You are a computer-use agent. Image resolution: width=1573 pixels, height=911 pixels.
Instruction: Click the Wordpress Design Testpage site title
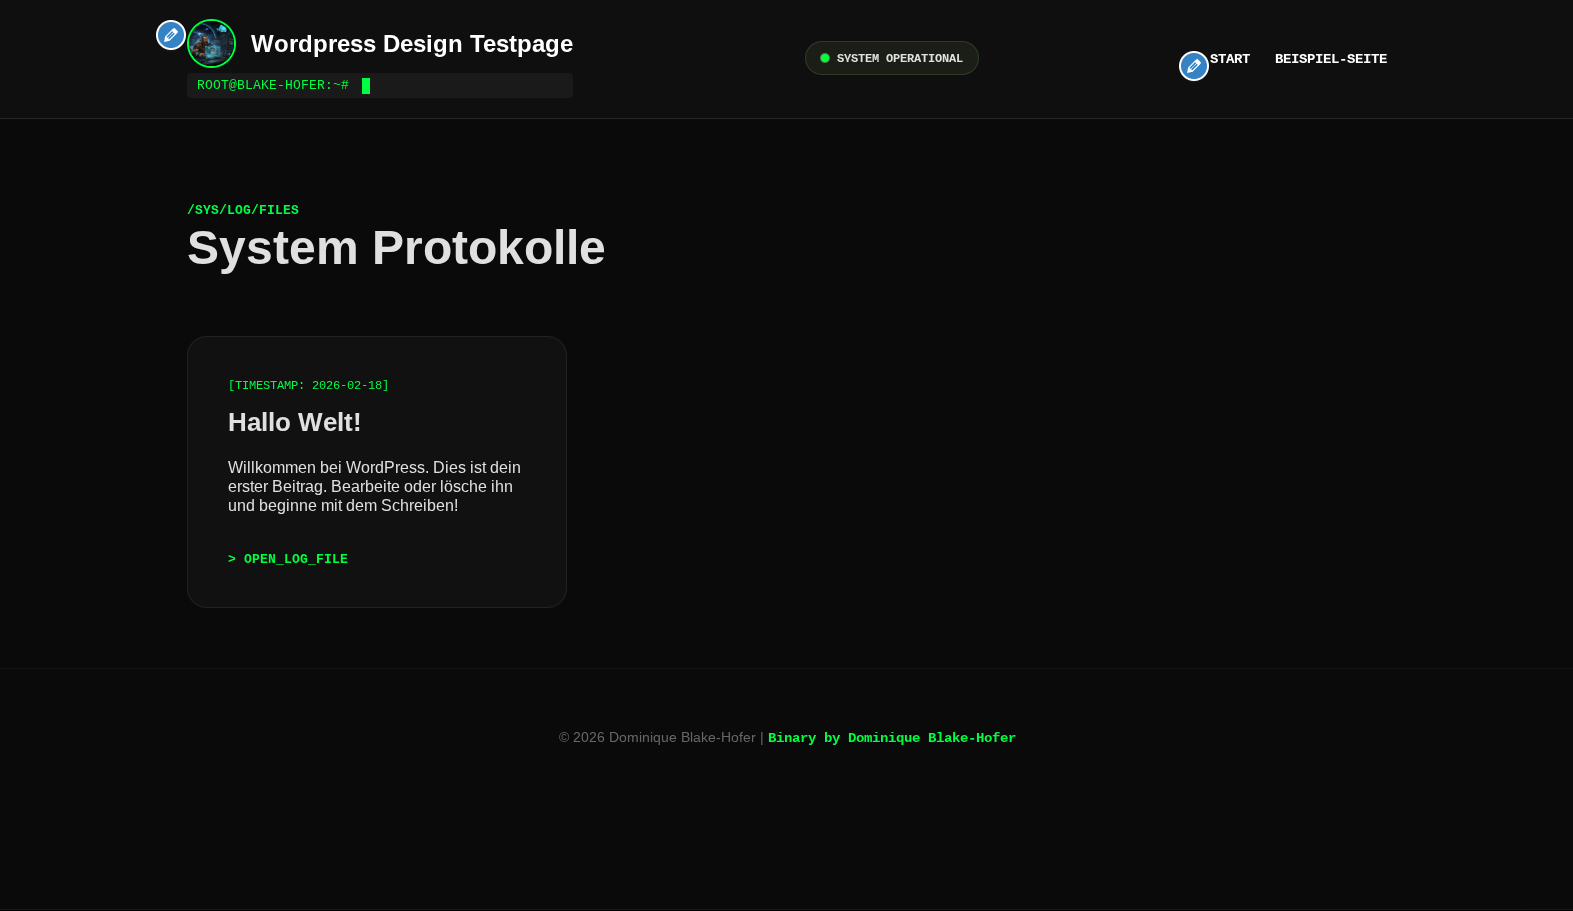click(411, 44)
